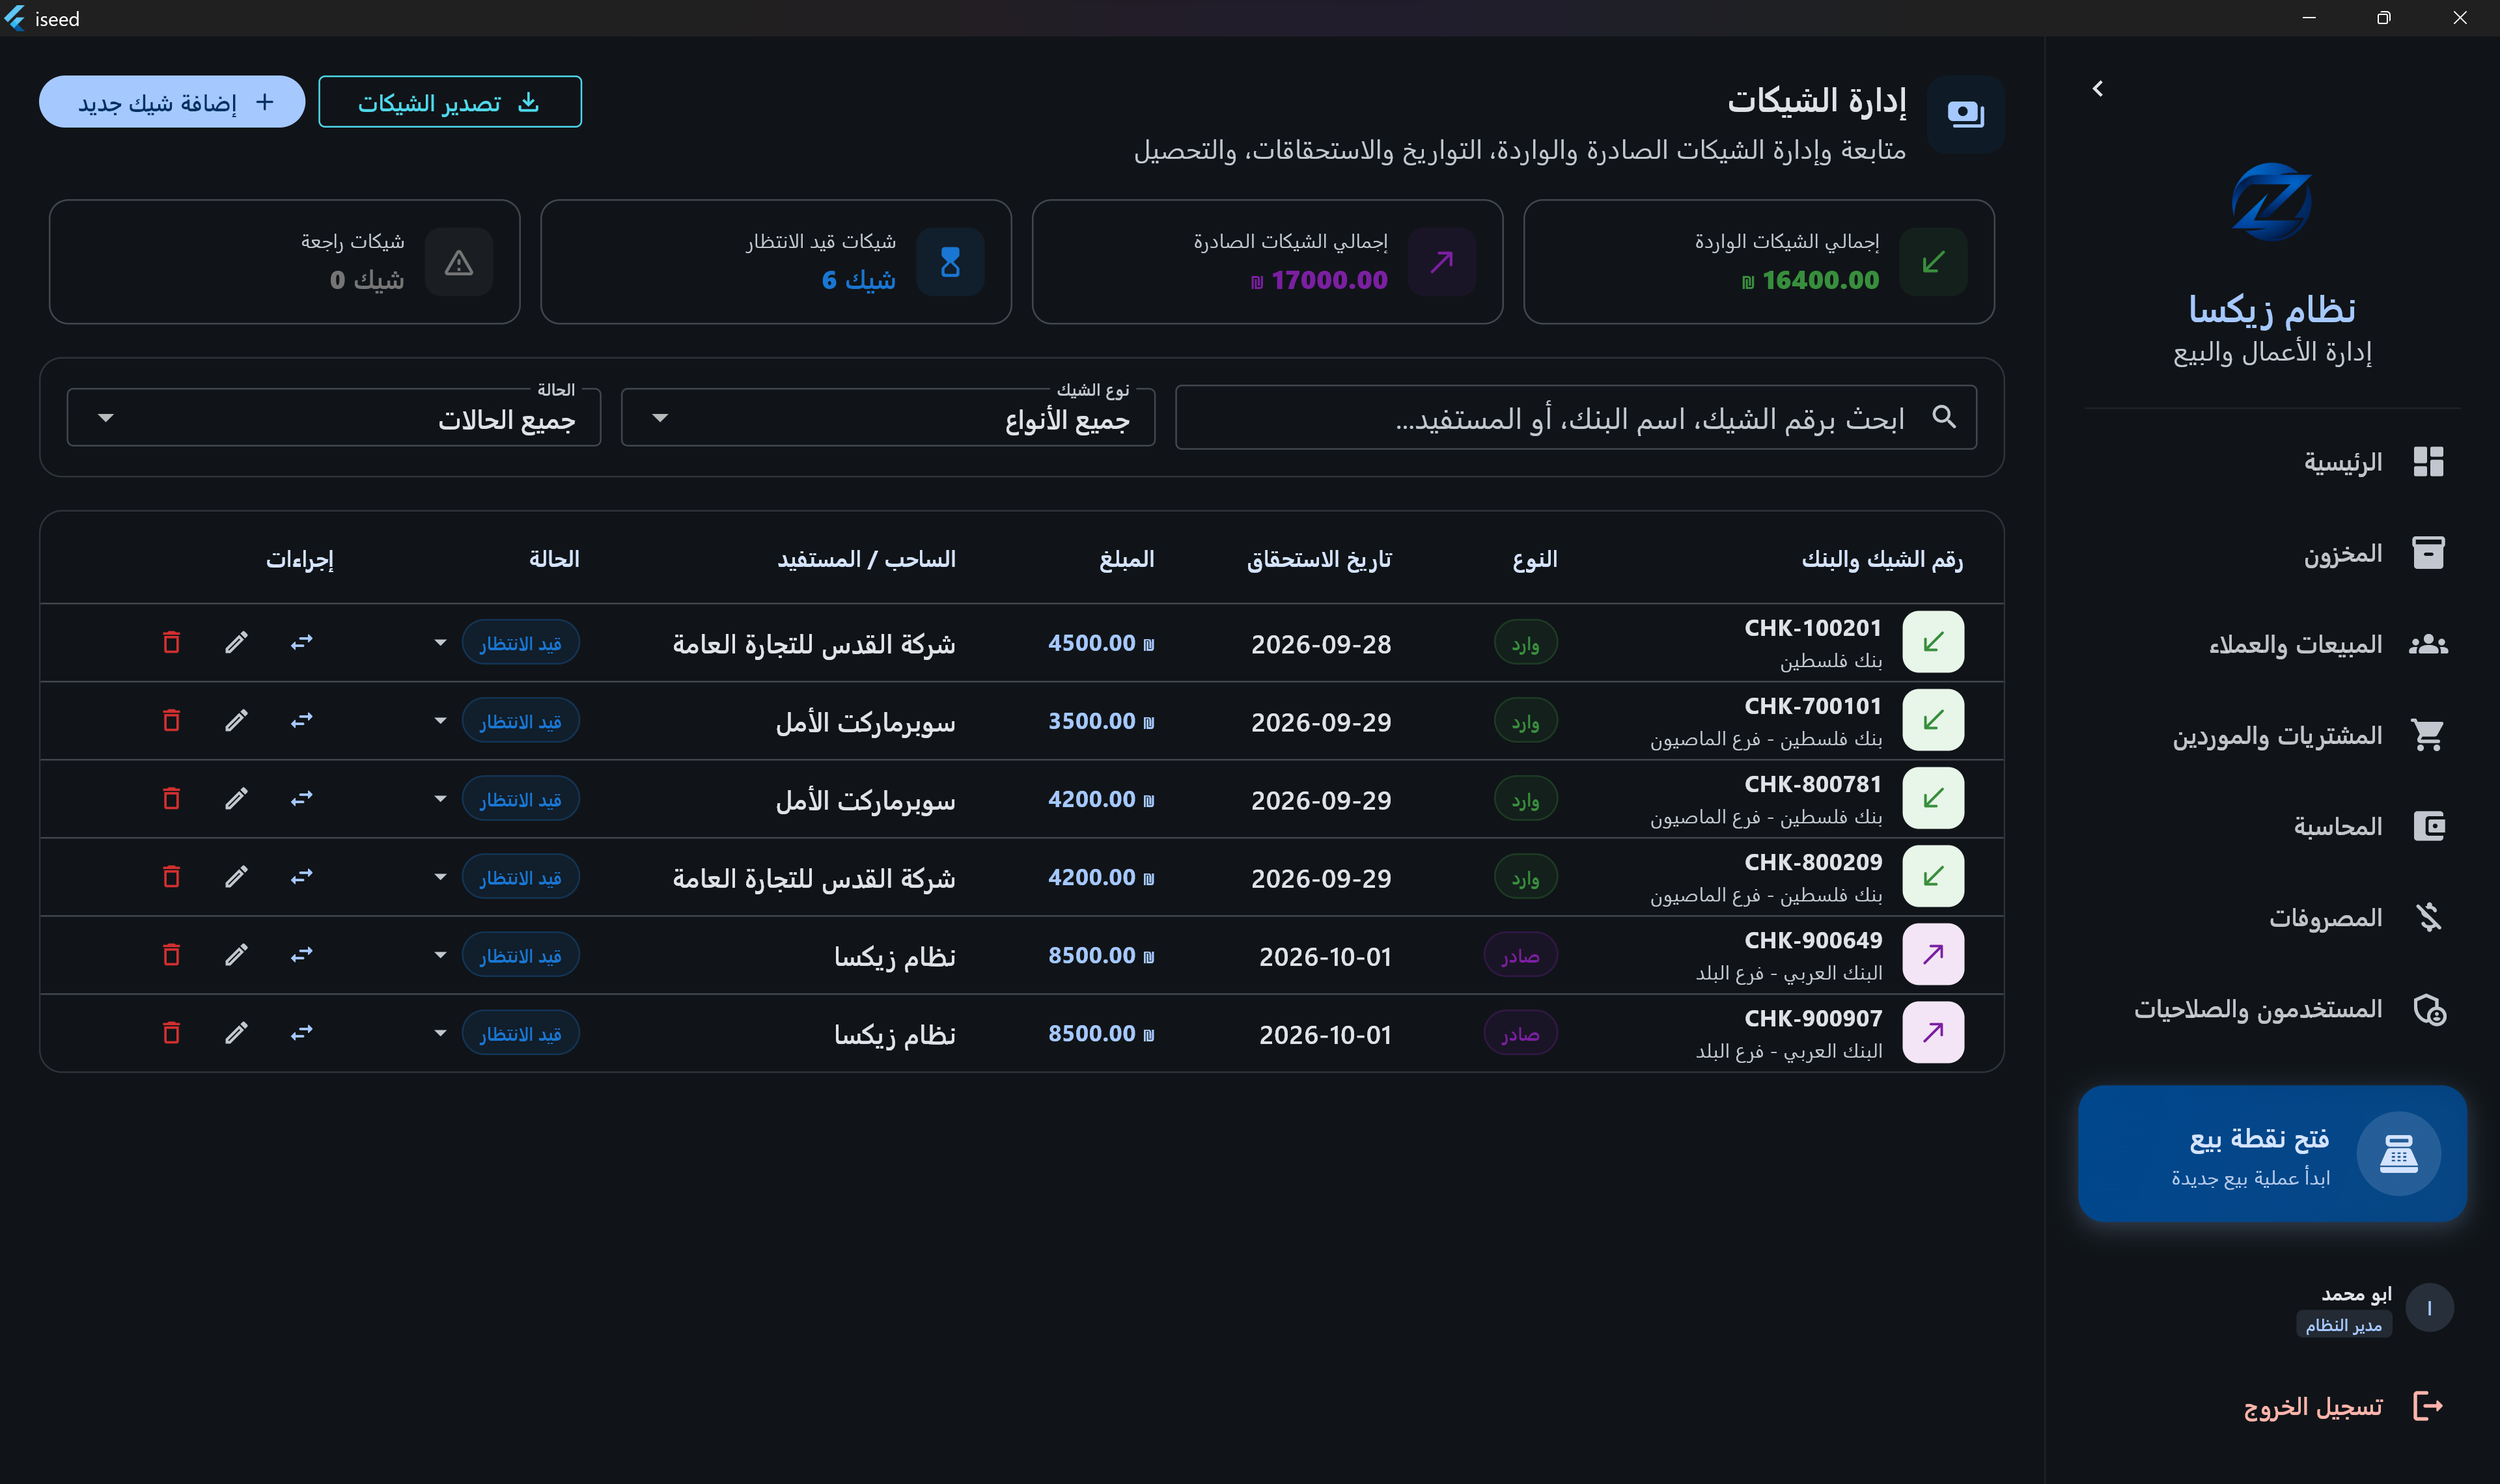Click the إضافة شيك جديد button
The image size is (2500, 1484).
172,102
